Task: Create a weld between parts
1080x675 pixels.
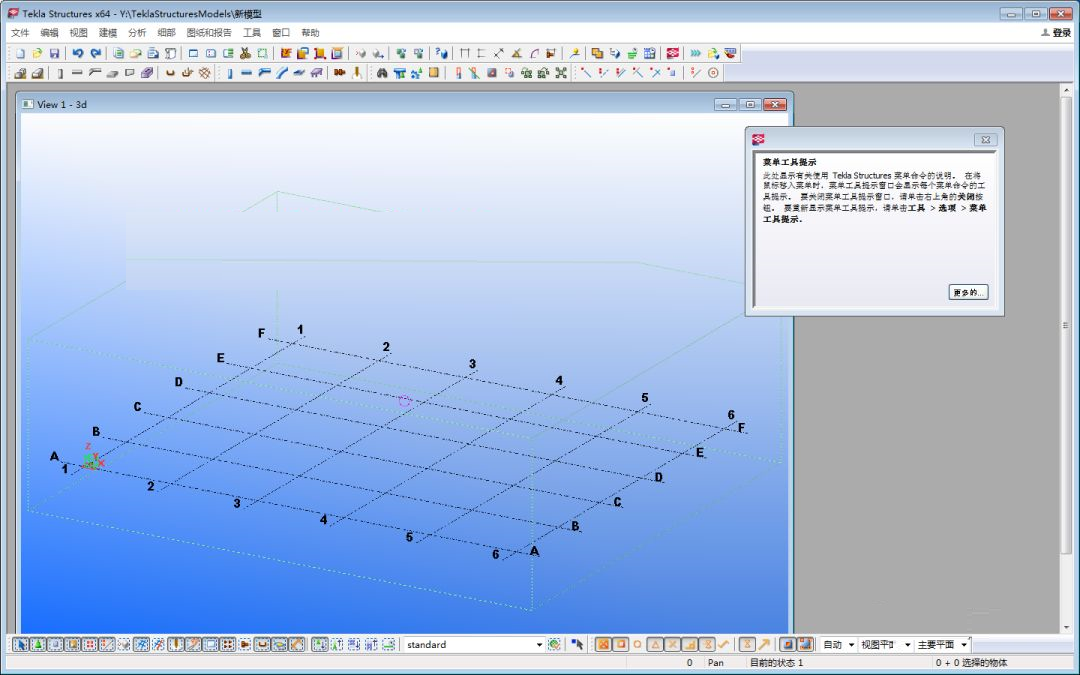Action: coord(356,72)
